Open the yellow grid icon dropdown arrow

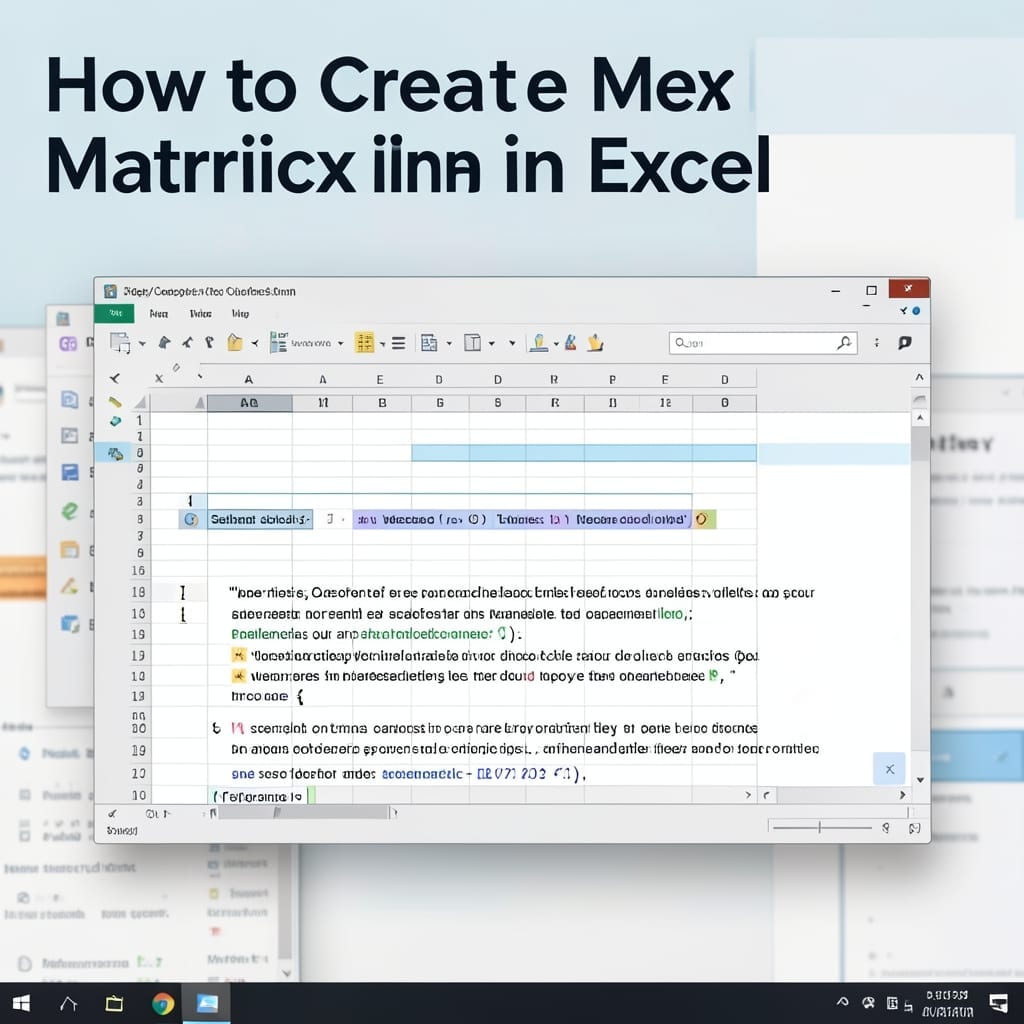click(x=382, y=344)
